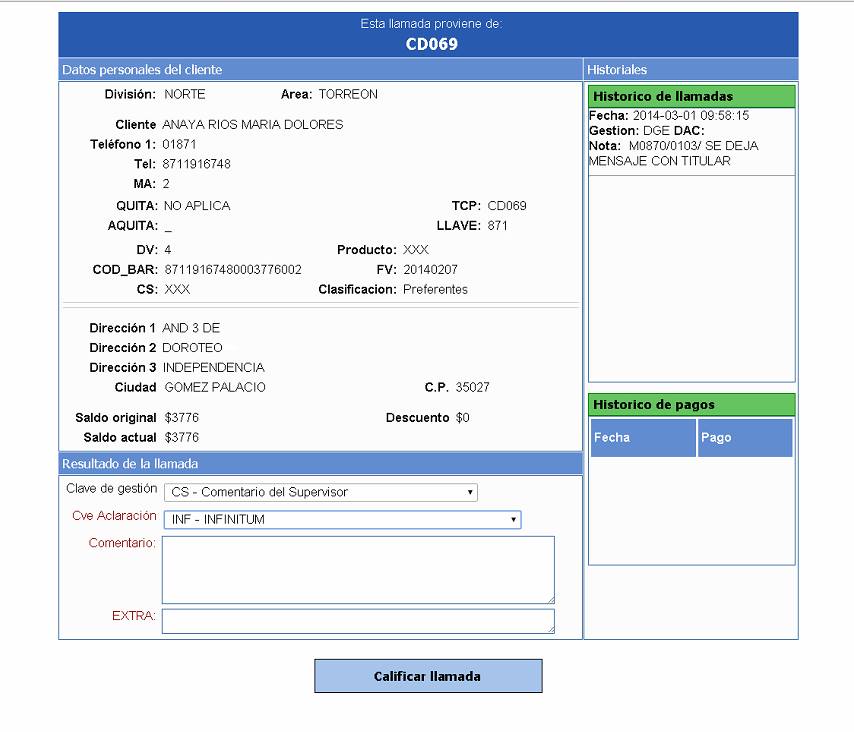Click the Historiales section heading
This screenshot has width=854, height=732.
(617, 70)
